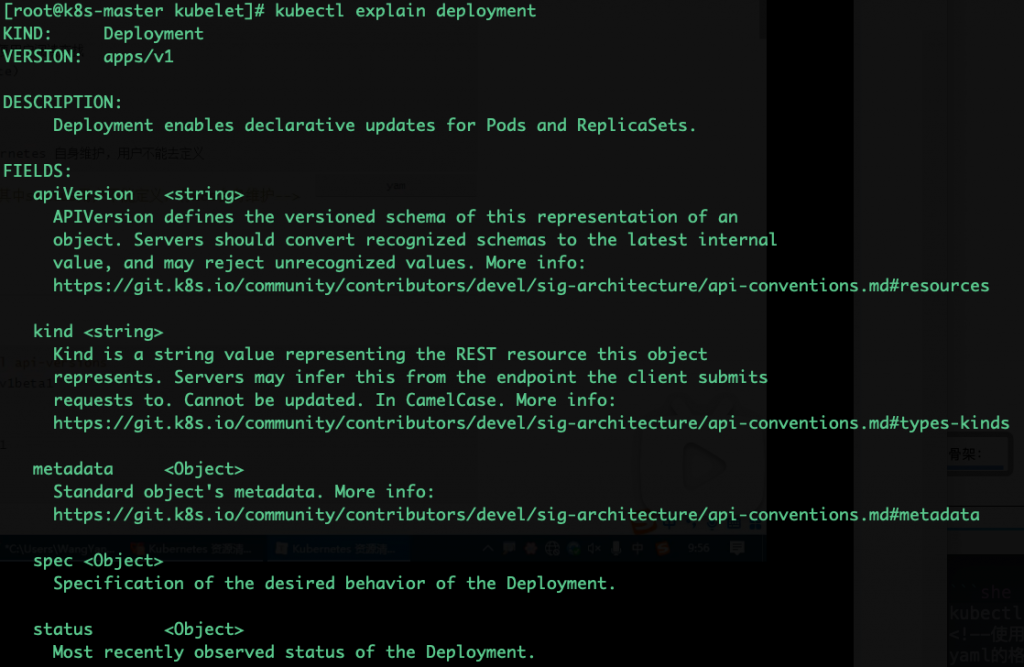Open the notification center icon
Image resolution: width=1024 pixels, height=667 pixels.
[x=737, y=548]
